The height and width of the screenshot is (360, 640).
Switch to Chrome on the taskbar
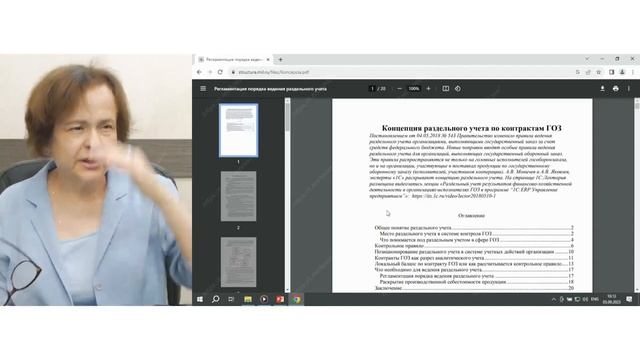[x=296, y=299]
